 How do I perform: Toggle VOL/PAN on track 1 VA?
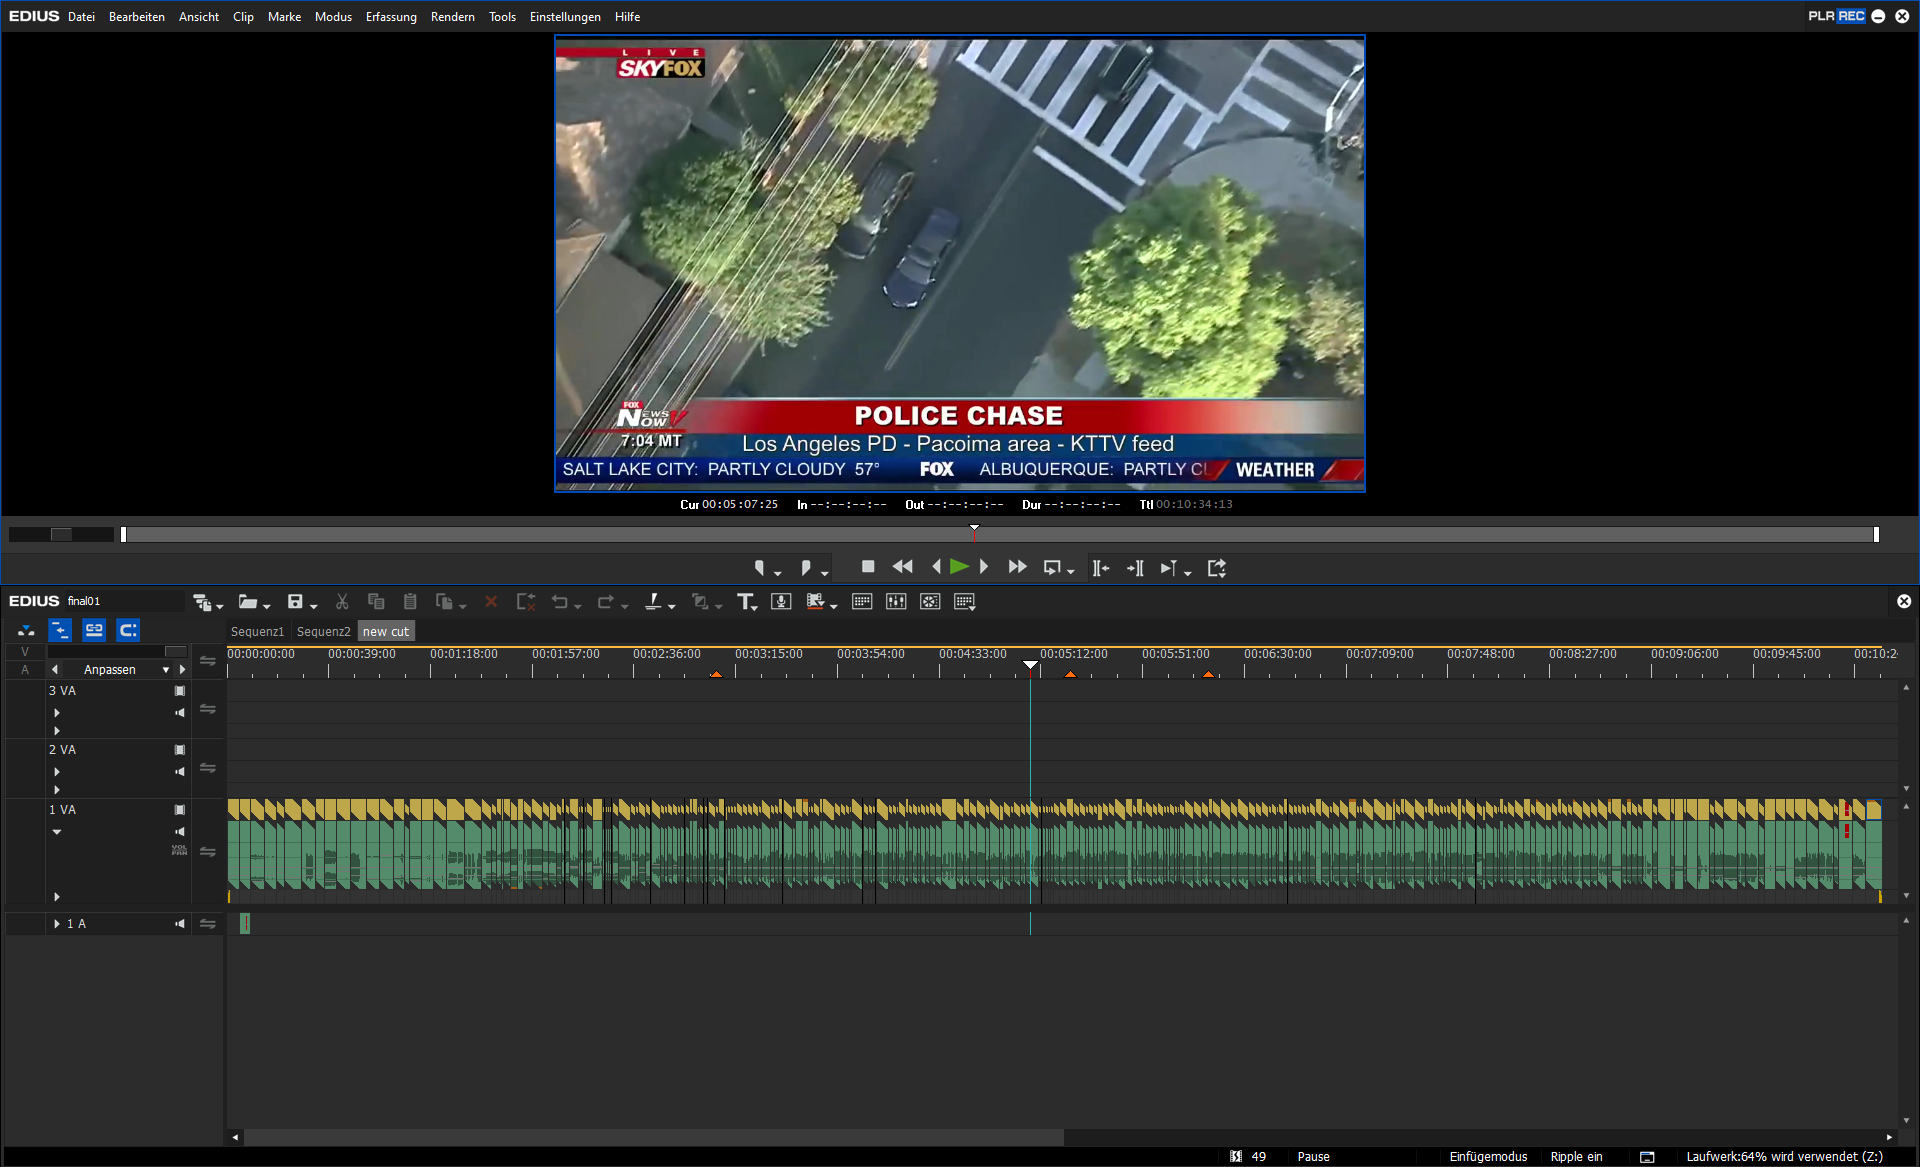[180, 850]
